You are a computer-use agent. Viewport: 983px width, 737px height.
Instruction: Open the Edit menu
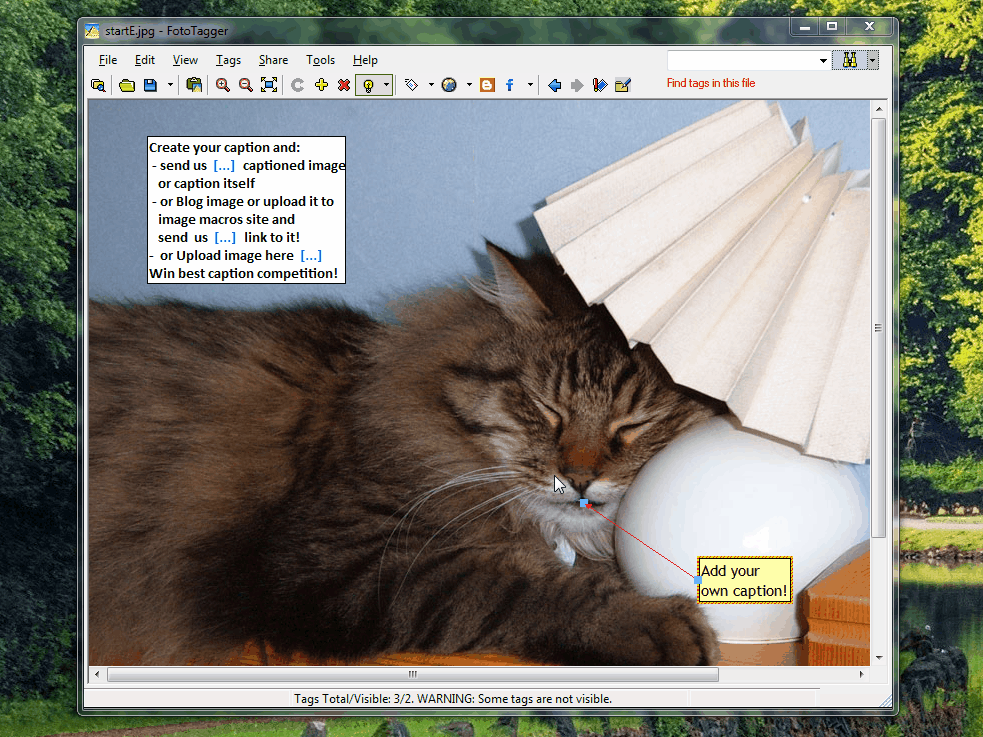point(145,60)
